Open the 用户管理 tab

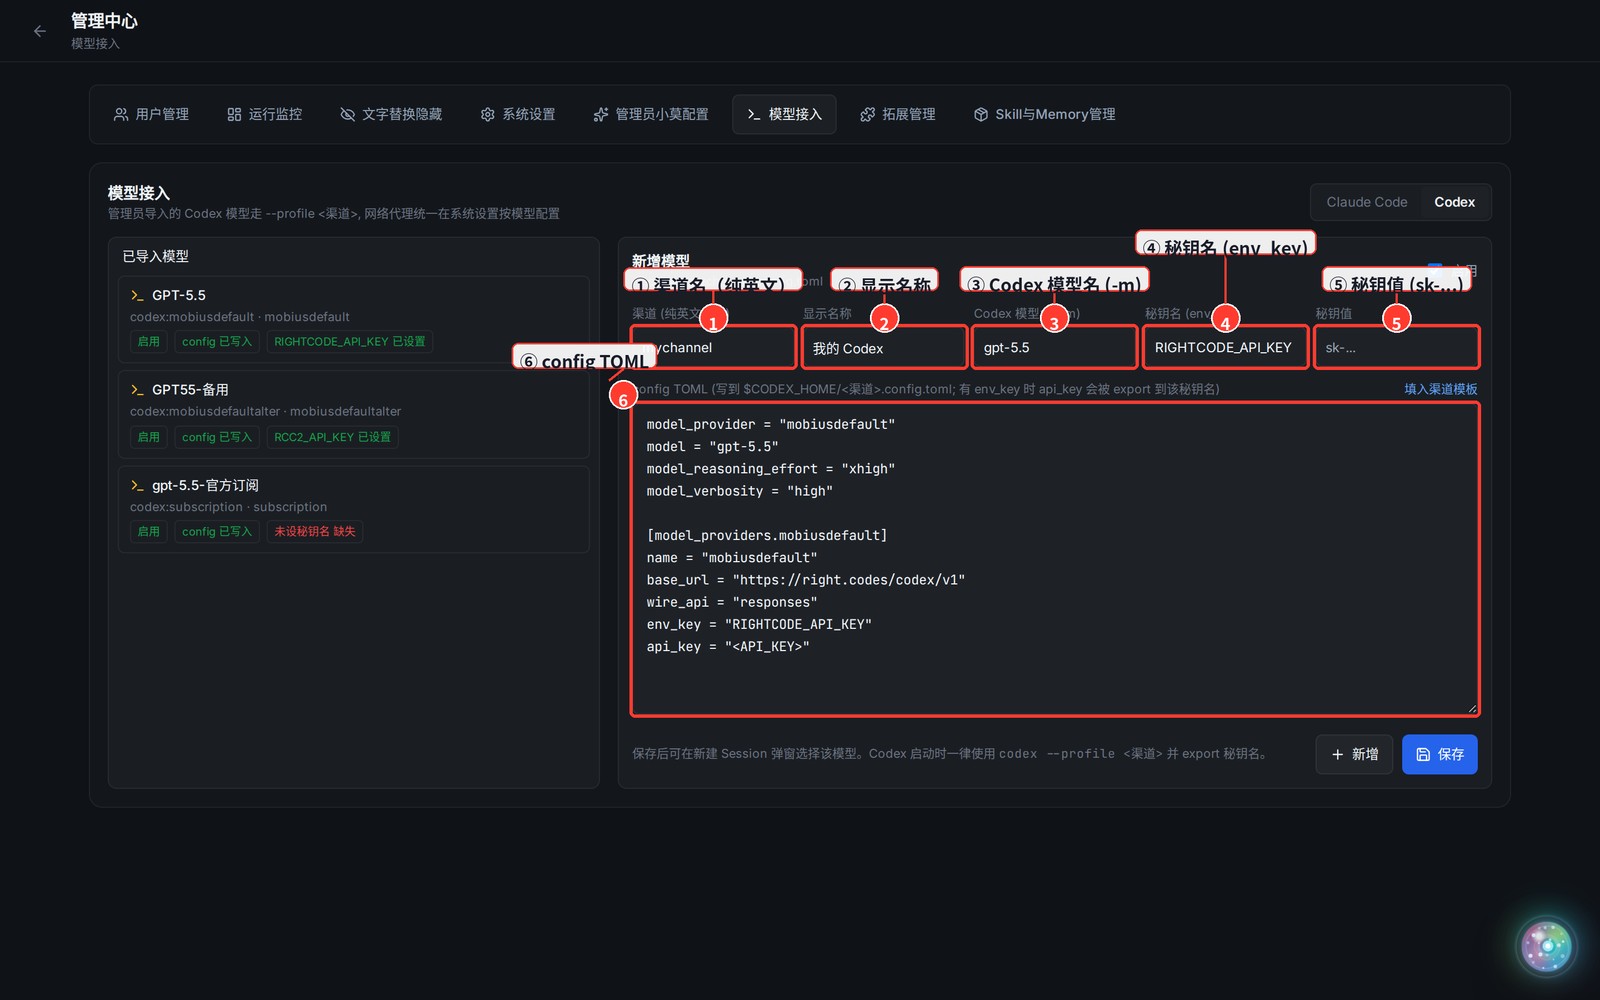(151, 114)
